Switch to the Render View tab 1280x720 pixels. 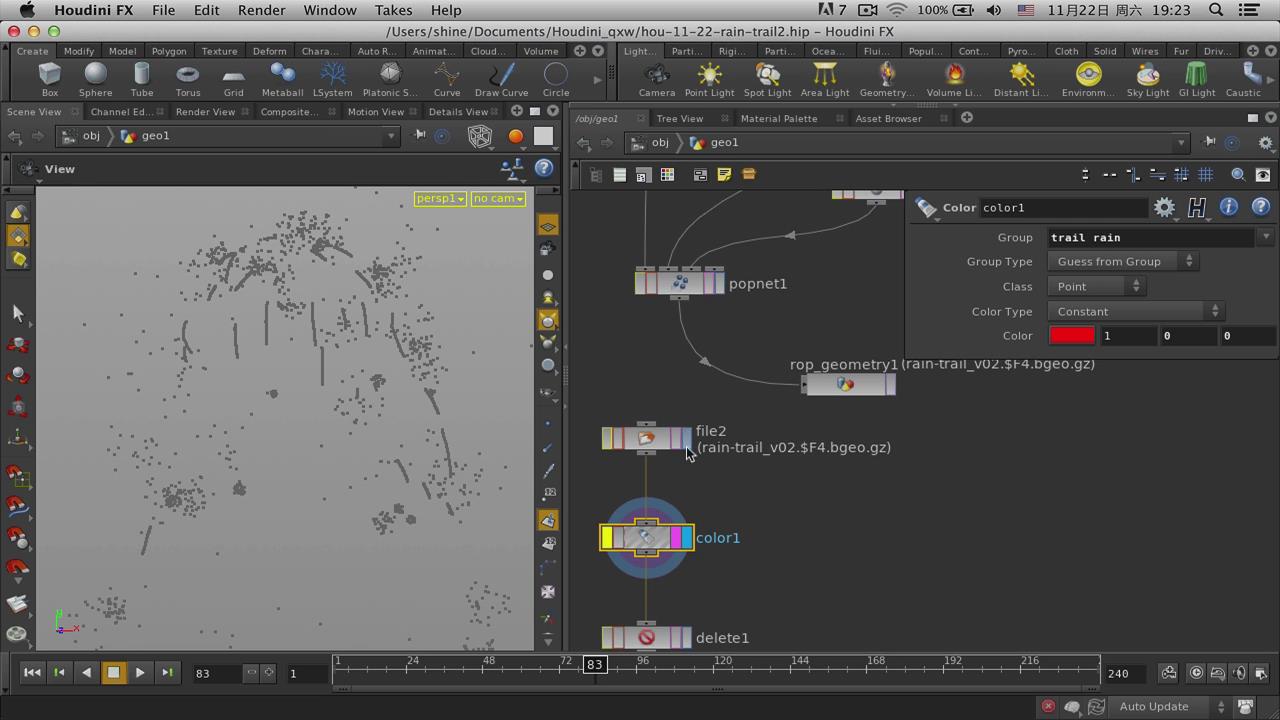(205, 112)
